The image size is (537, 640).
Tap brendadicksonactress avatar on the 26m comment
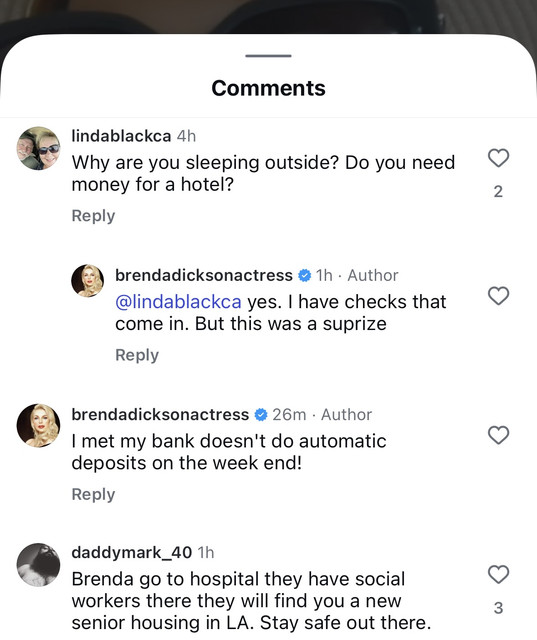pyautogui.click(x=38, y=426)
